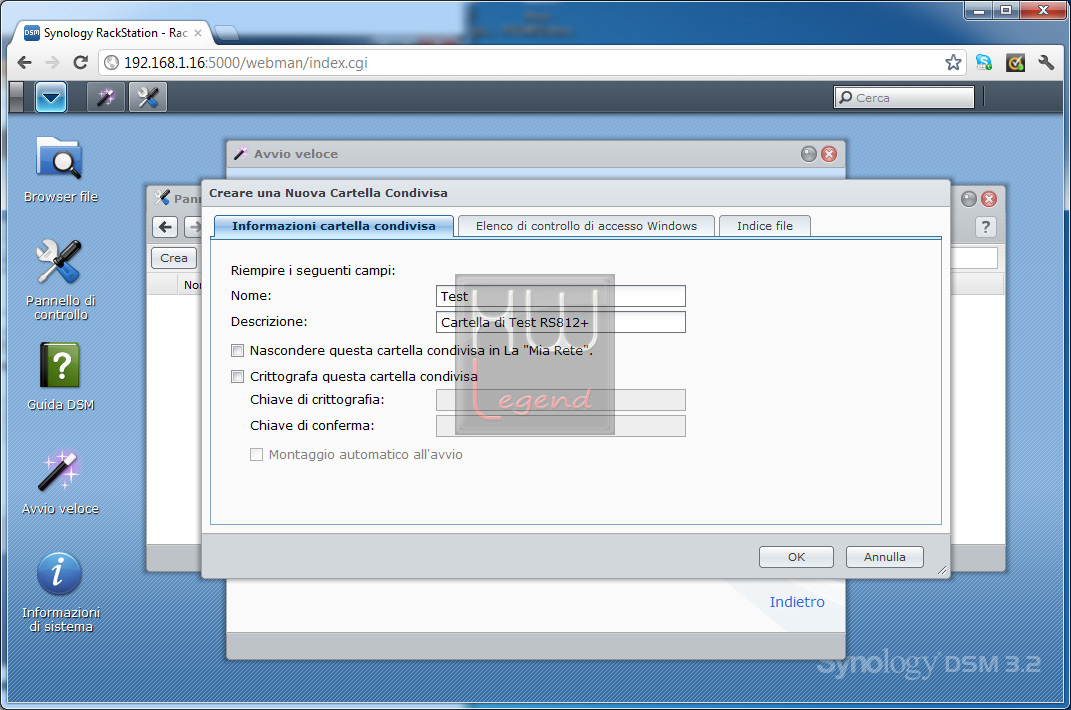
Task: Click the Descrizione text field
Action: point(561,322)
